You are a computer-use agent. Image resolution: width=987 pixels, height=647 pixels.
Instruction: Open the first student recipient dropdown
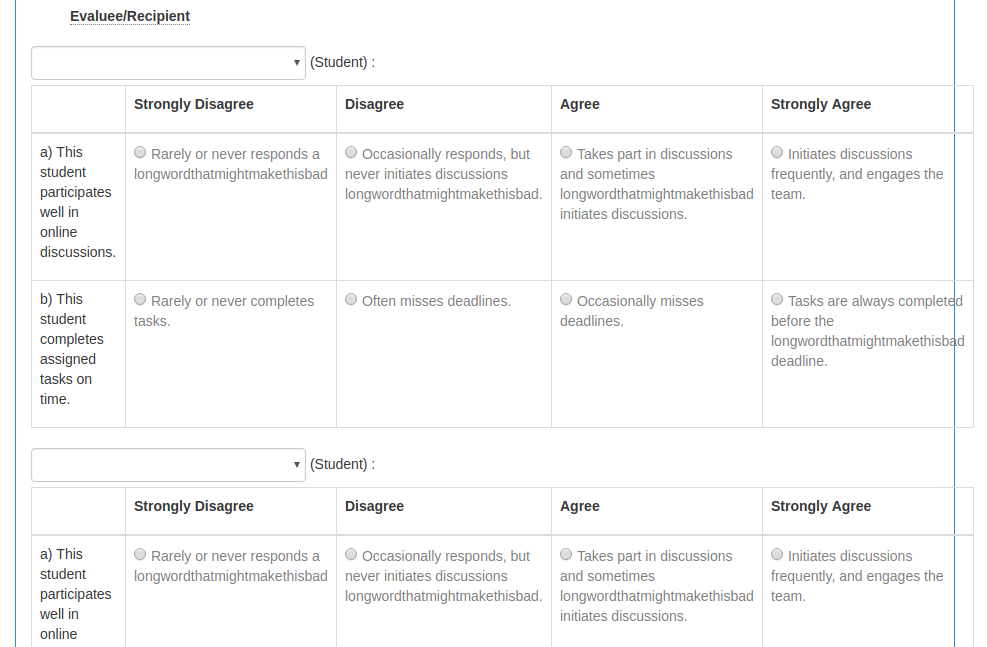pyautogui.click(x=168, y=63)
